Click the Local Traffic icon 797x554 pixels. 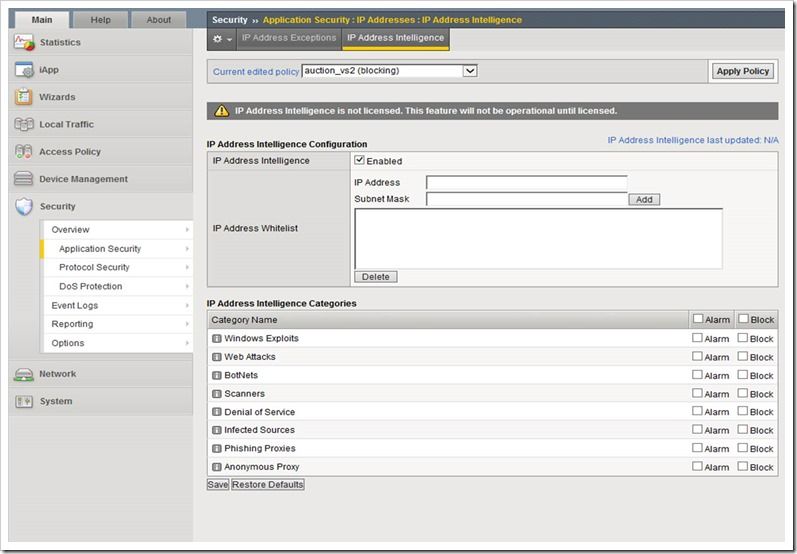click(24, 124)
